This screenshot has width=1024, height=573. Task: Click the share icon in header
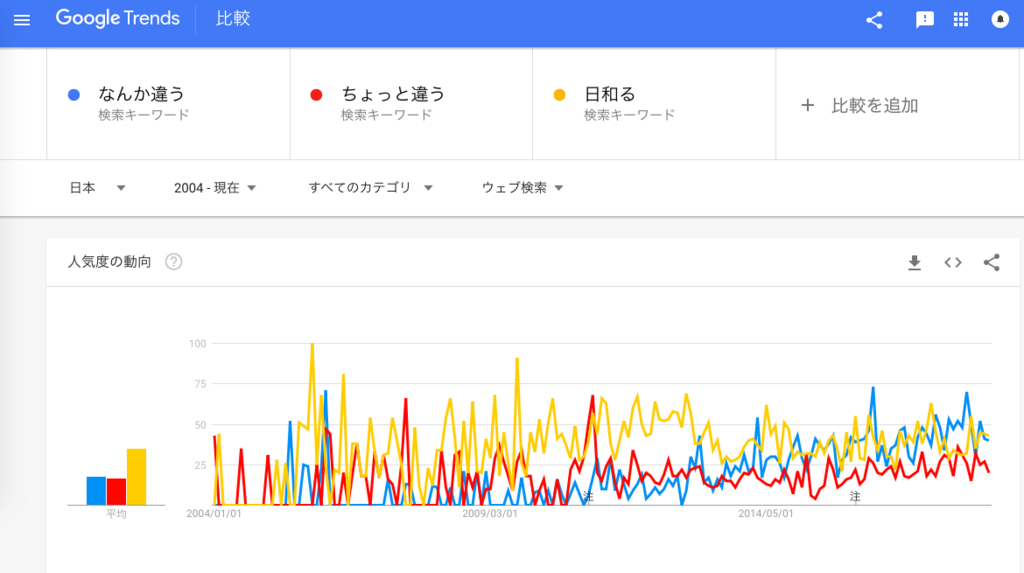coord(874,20)
